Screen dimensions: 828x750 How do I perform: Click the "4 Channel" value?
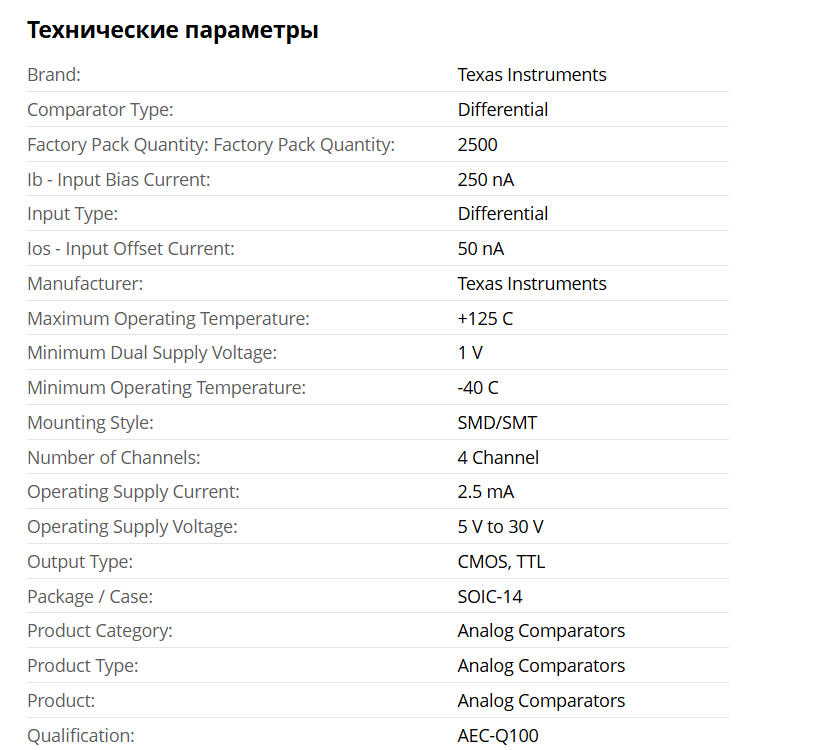tap(498, 458)
